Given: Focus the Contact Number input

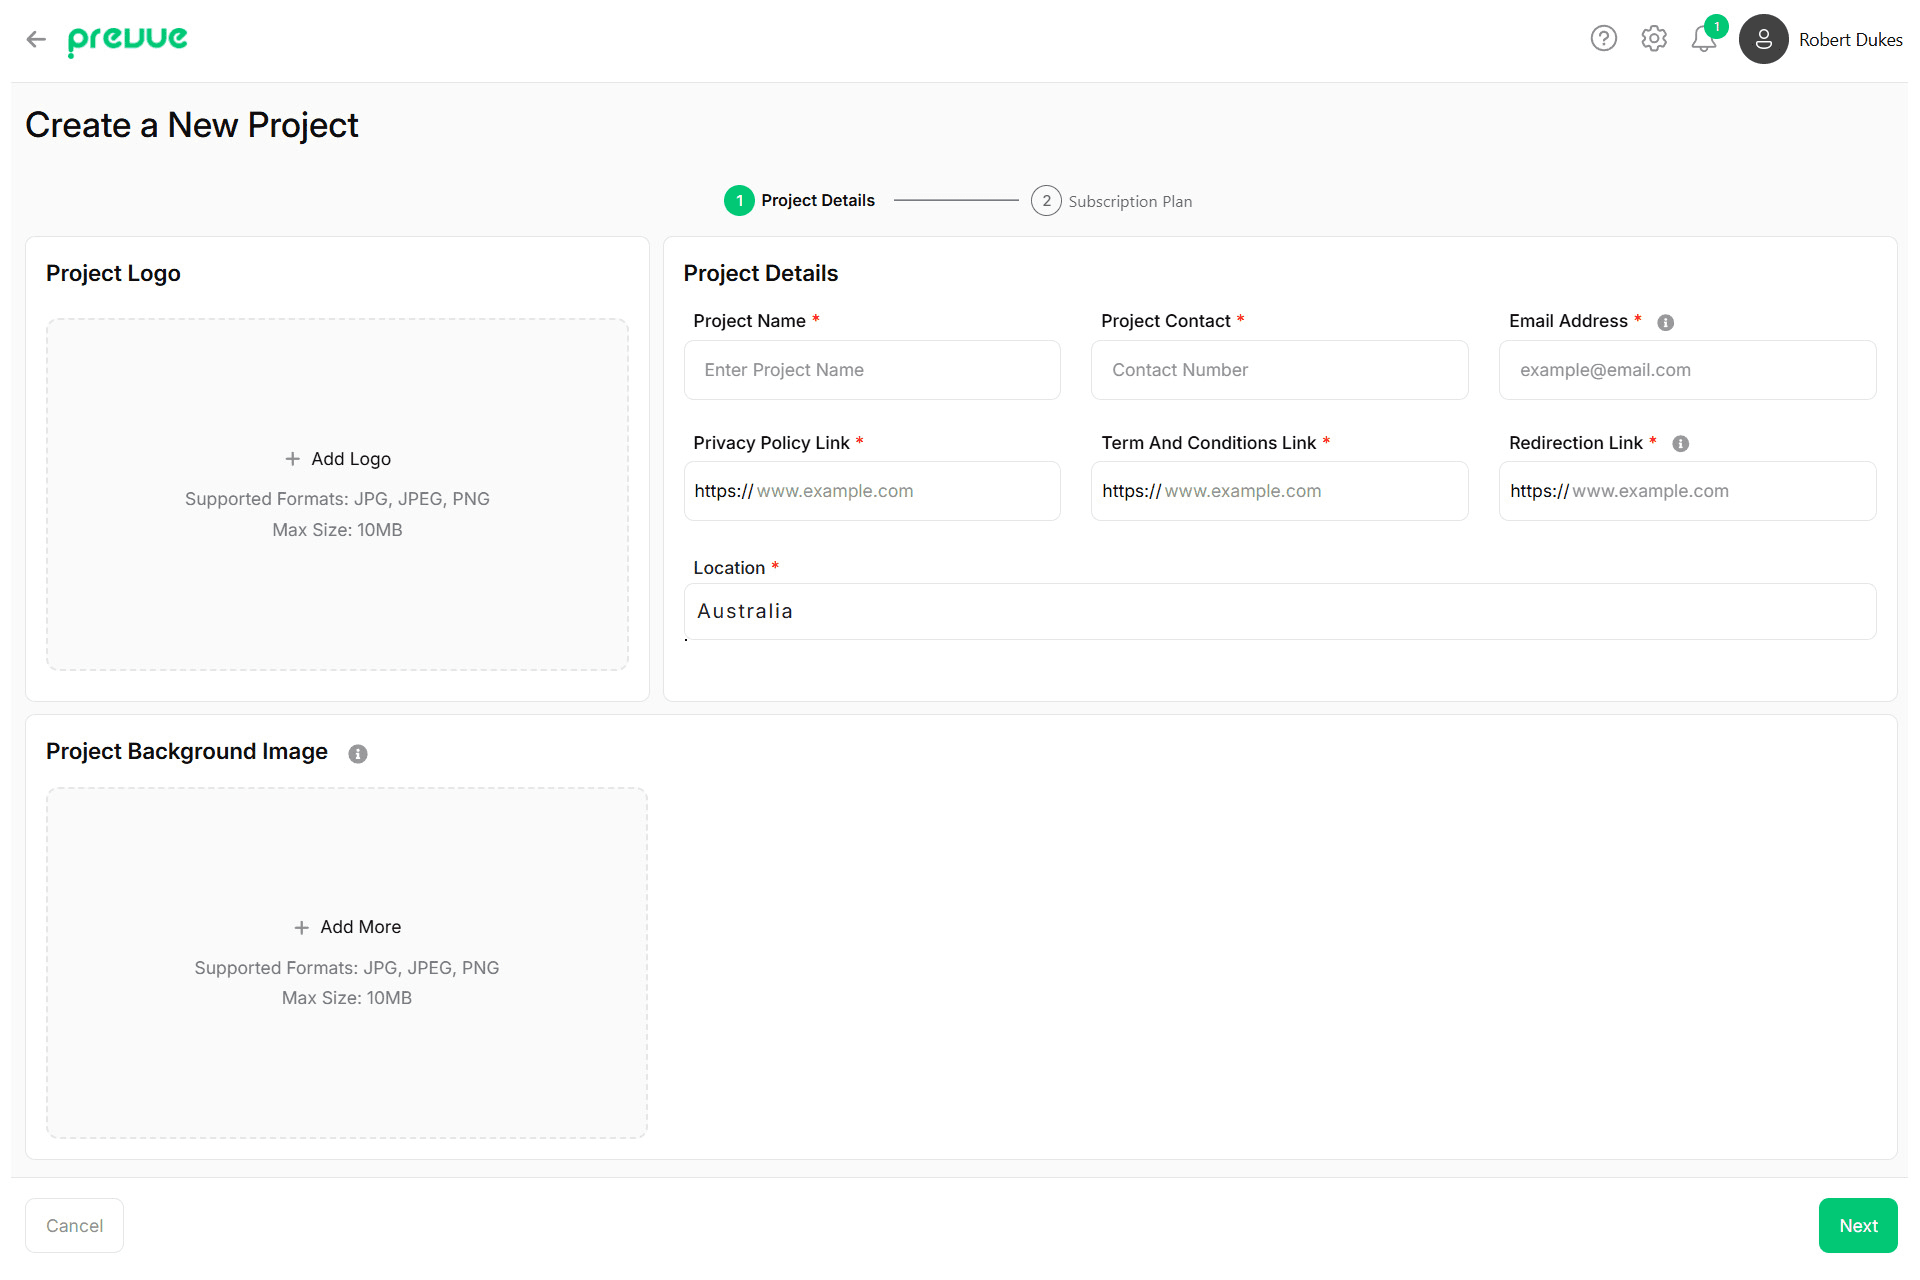Looking at the screenshot, I should (x=1279, y=370).
